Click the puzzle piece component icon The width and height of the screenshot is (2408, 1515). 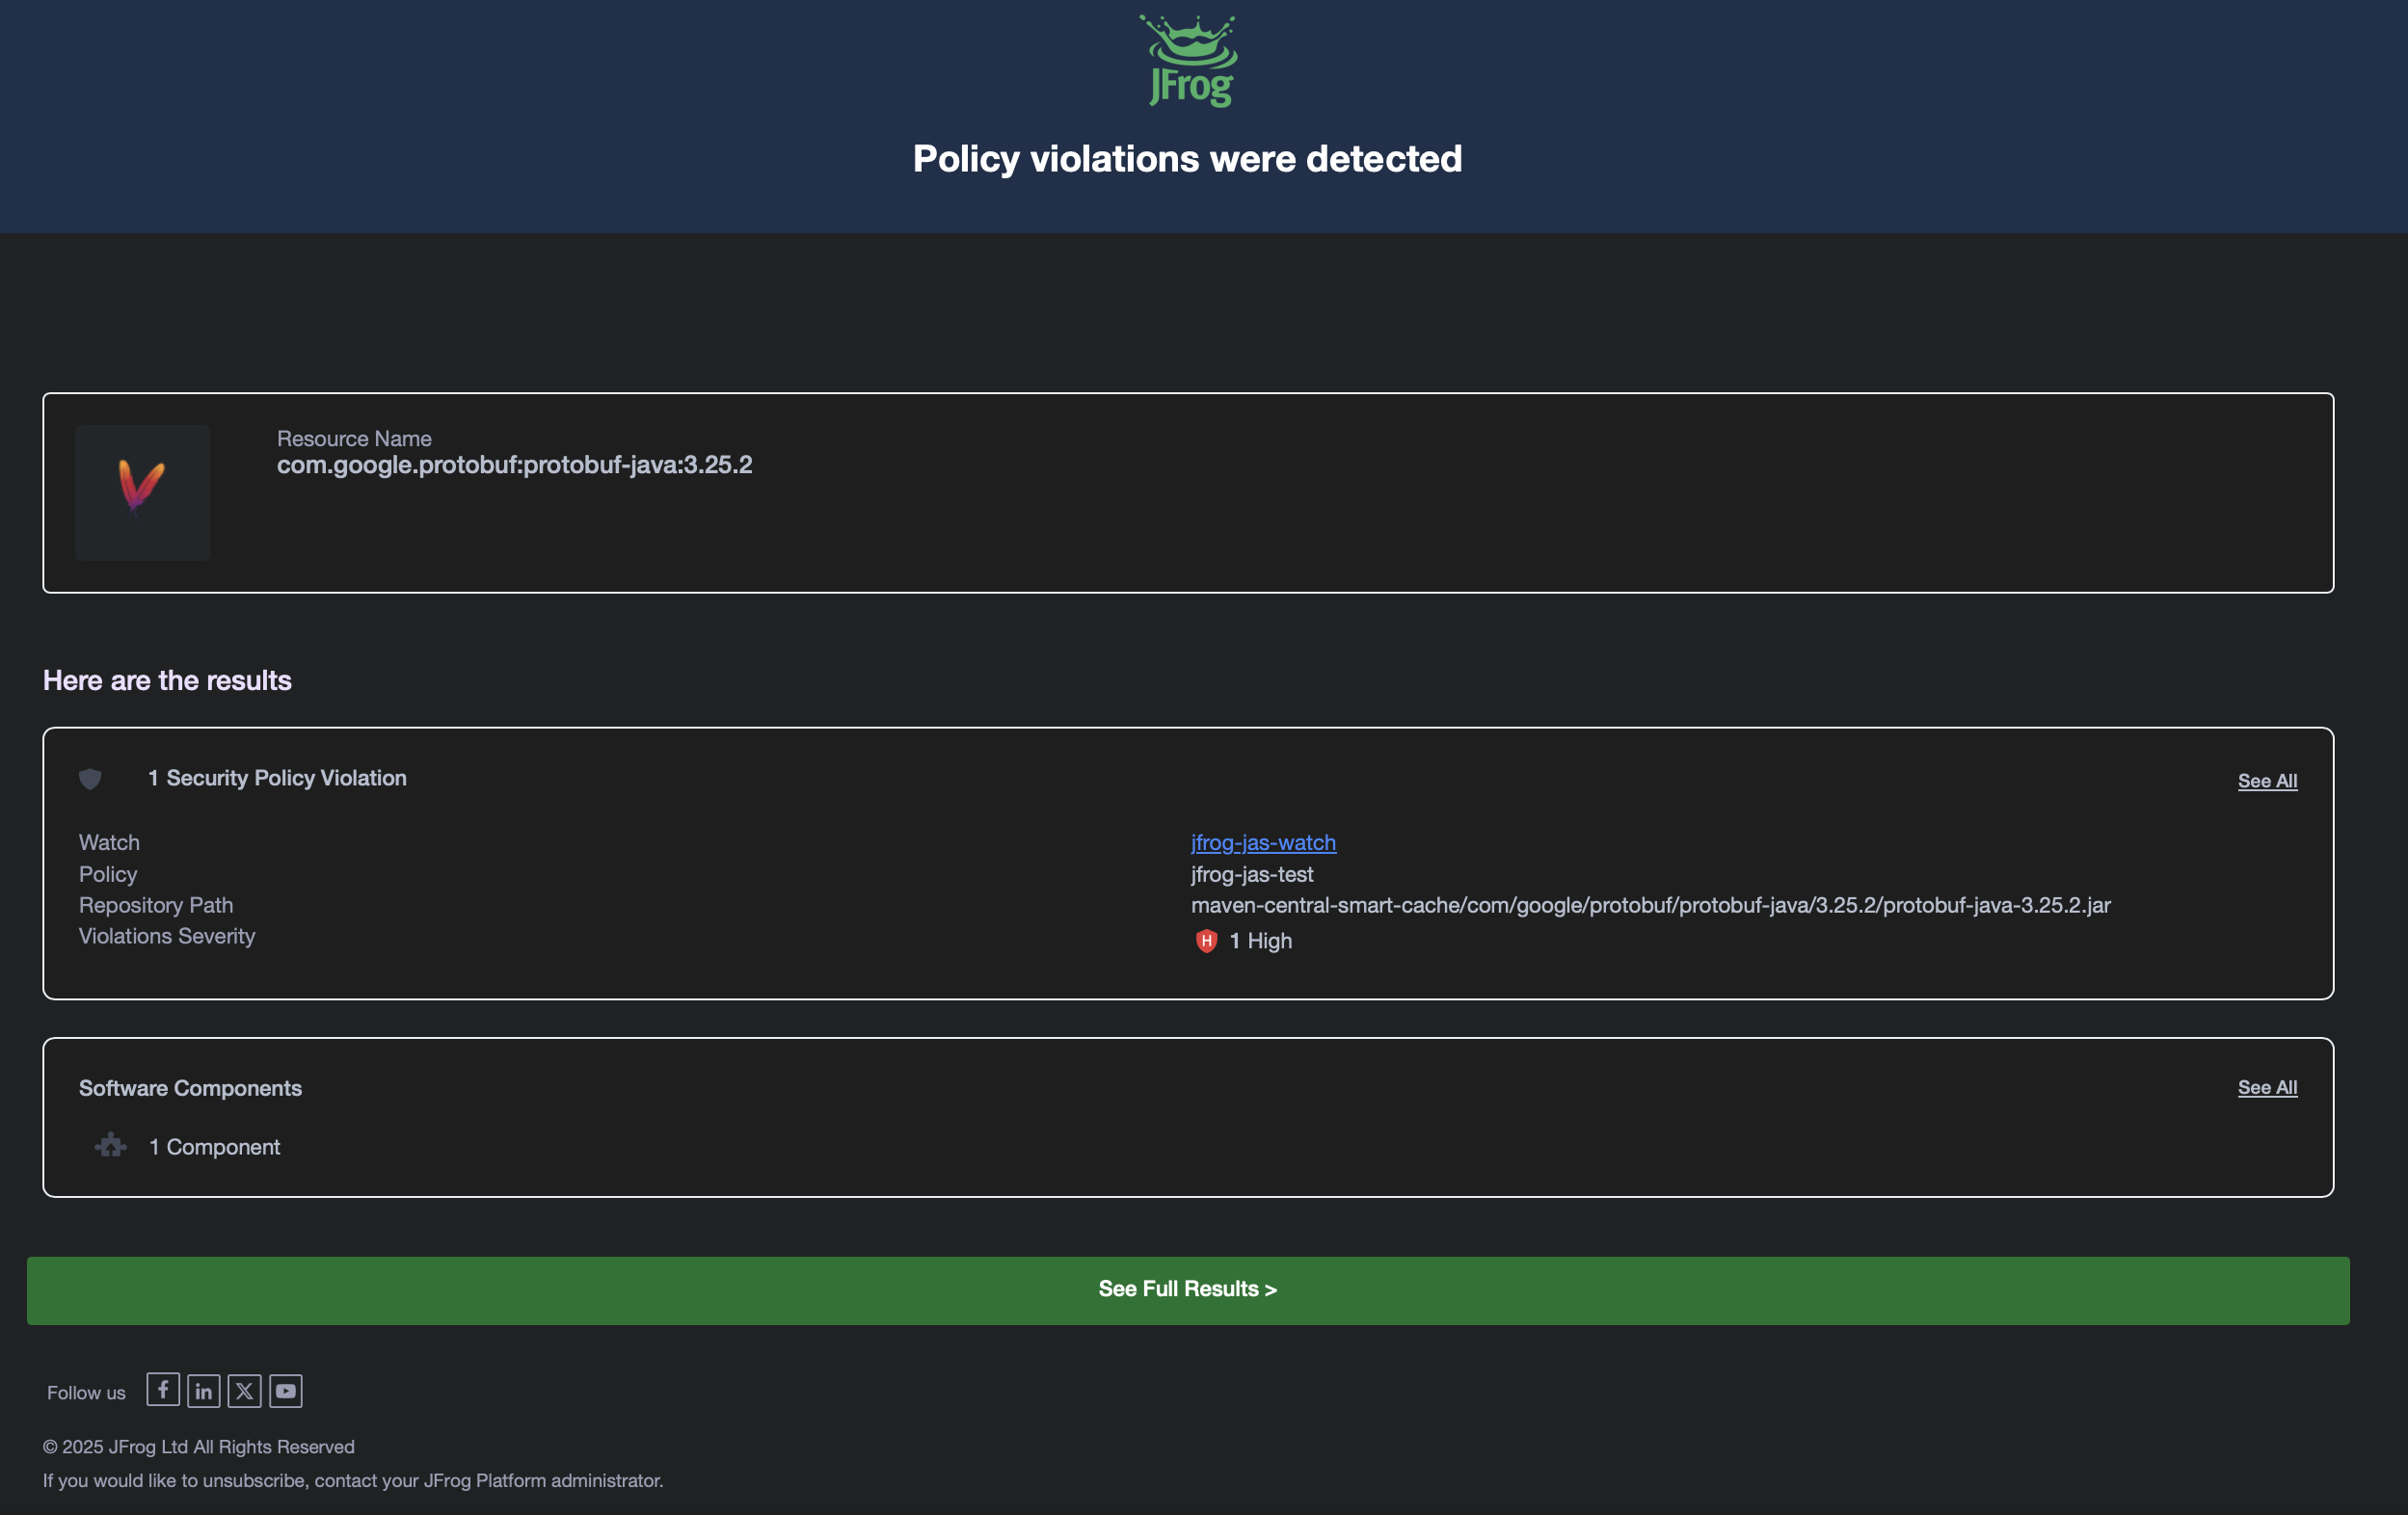[x=110, y=1146]
